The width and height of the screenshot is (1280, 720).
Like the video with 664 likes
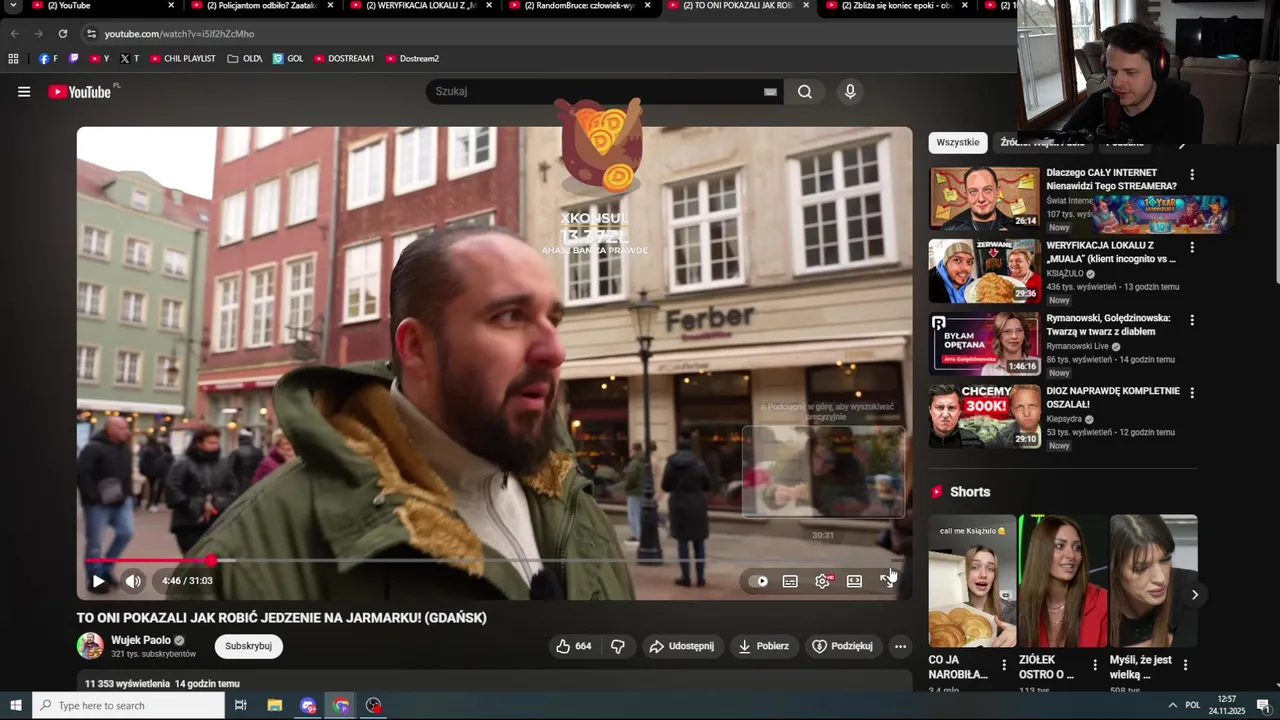[574, 646]
